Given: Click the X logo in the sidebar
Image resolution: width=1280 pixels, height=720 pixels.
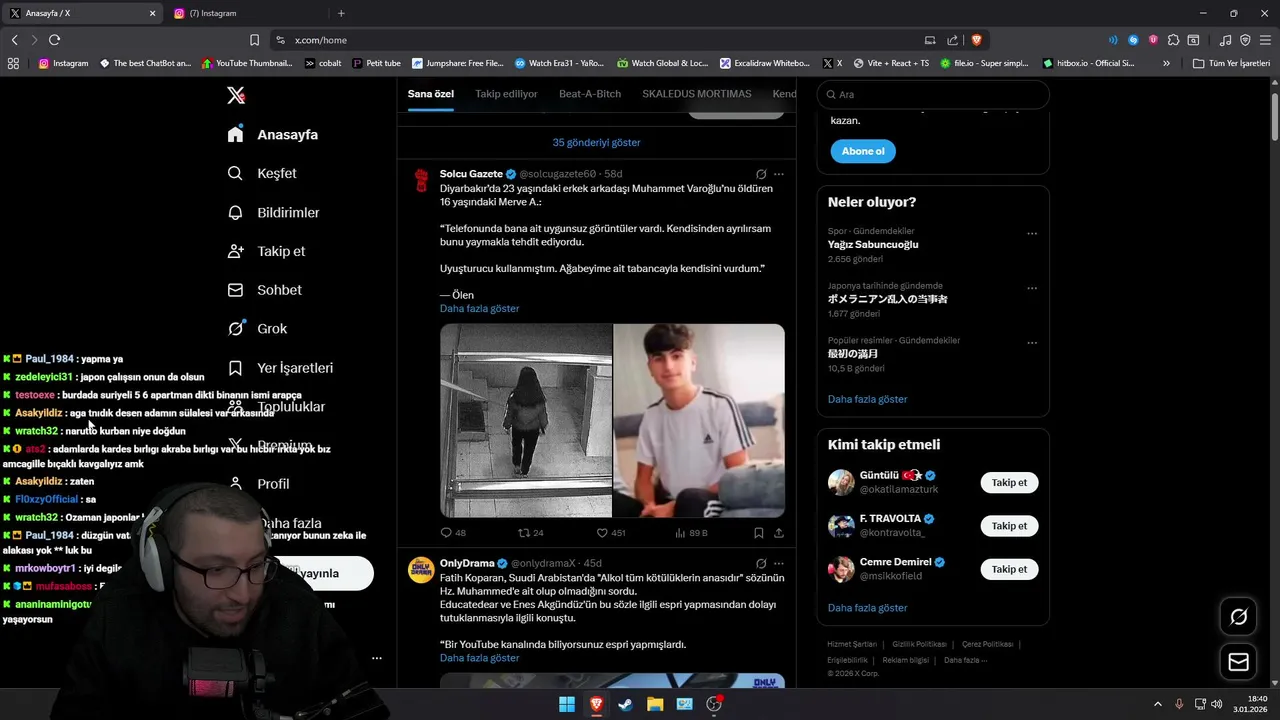Looking at the screenshot, I should 236,95.
